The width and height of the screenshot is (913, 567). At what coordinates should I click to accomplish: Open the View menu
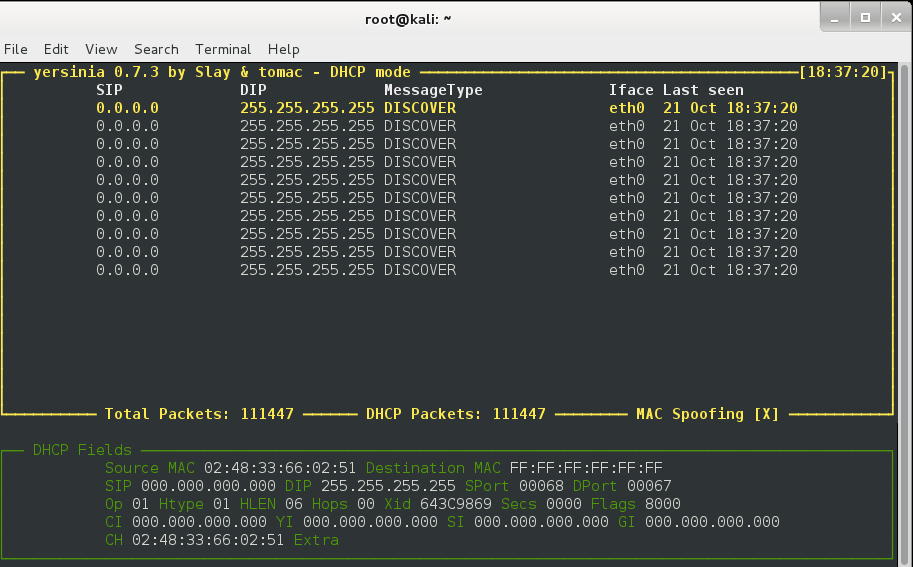tap(101, 49)
